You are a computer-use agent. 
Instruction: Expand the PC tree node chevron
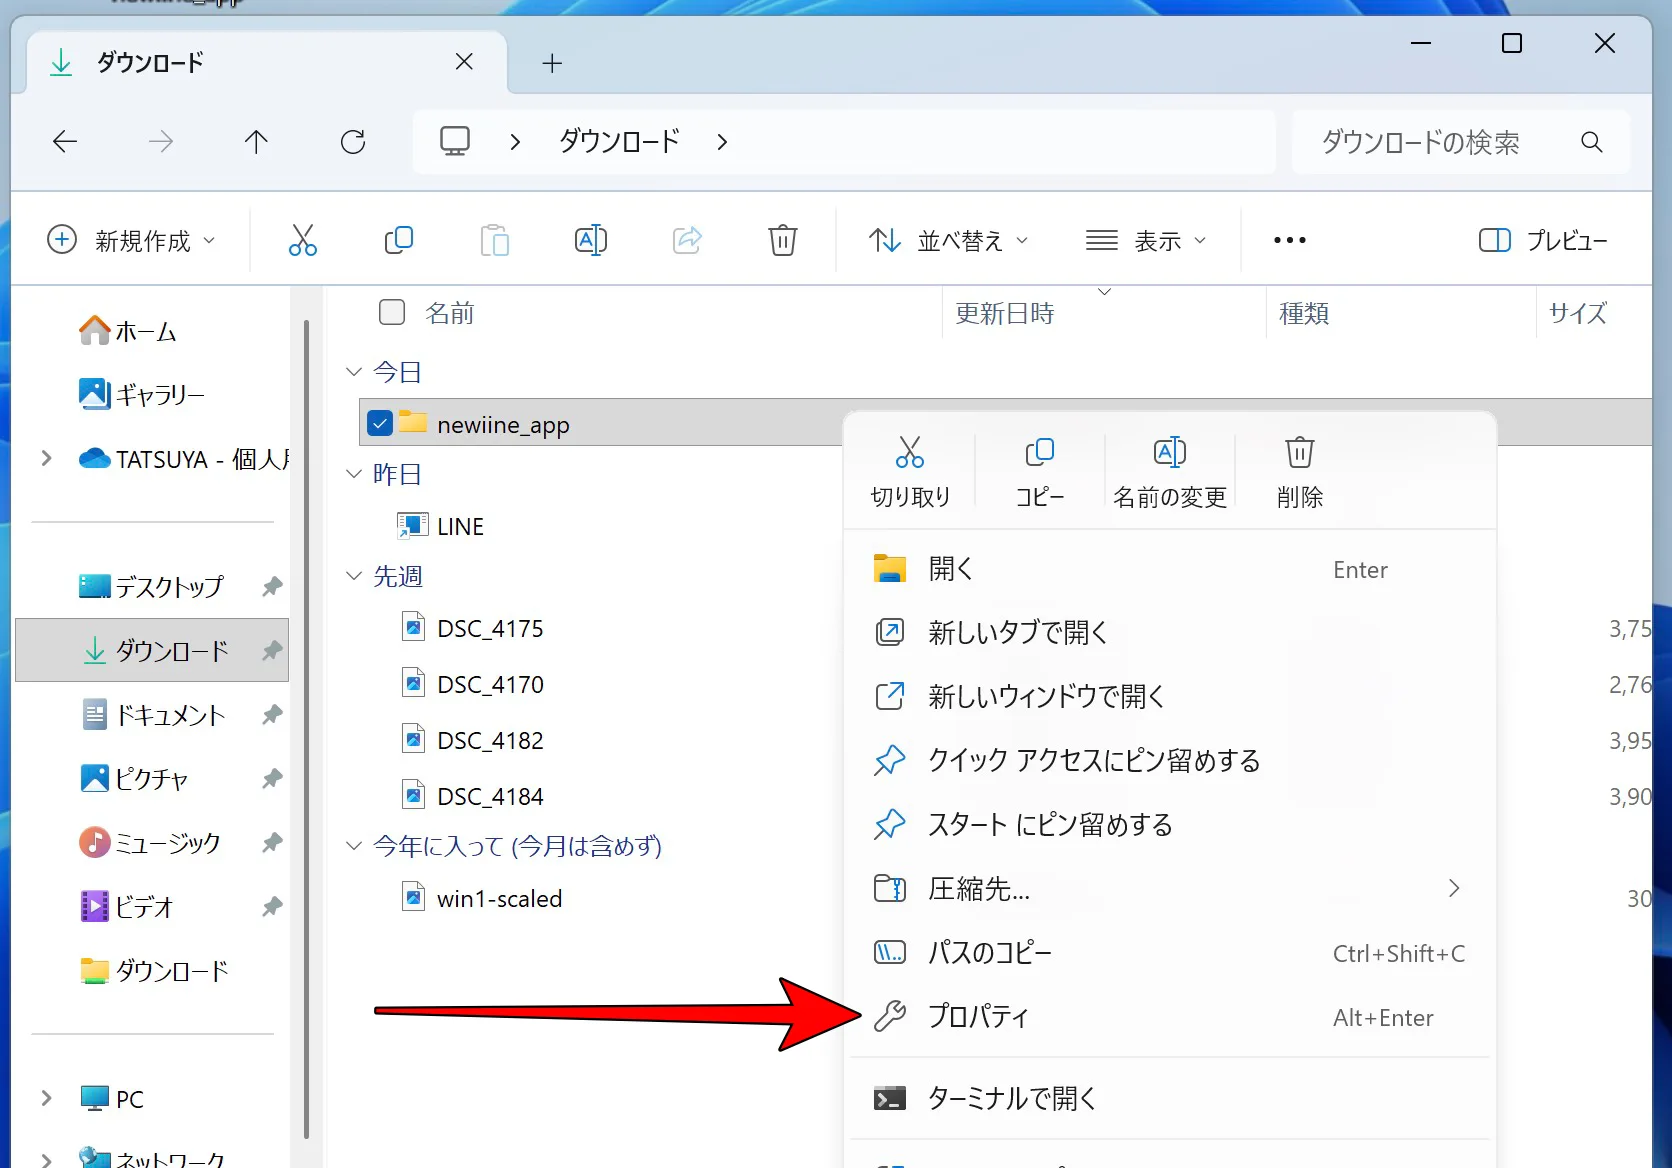46,1099
